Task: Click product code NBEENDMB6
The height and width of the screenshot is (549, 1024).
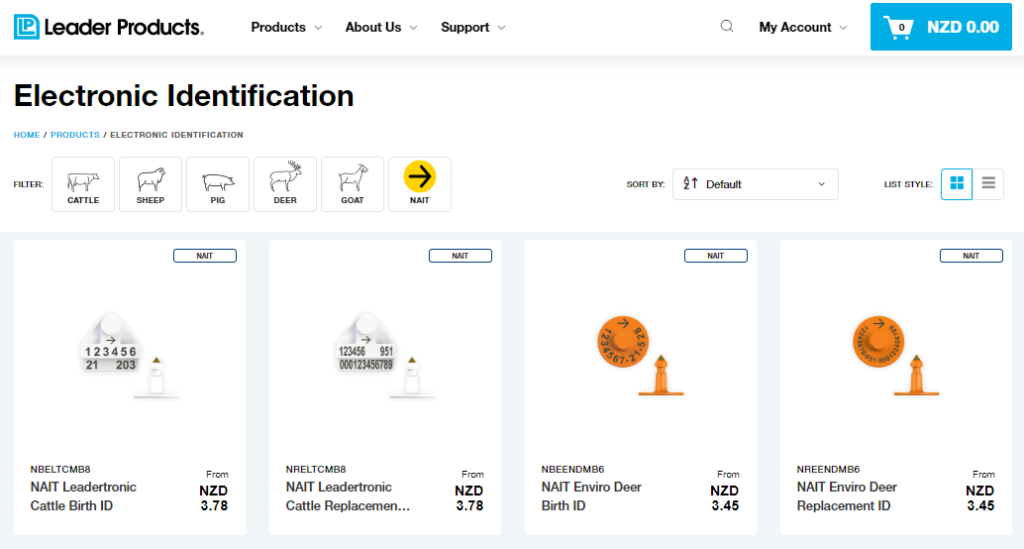Action: coord(573,469)
